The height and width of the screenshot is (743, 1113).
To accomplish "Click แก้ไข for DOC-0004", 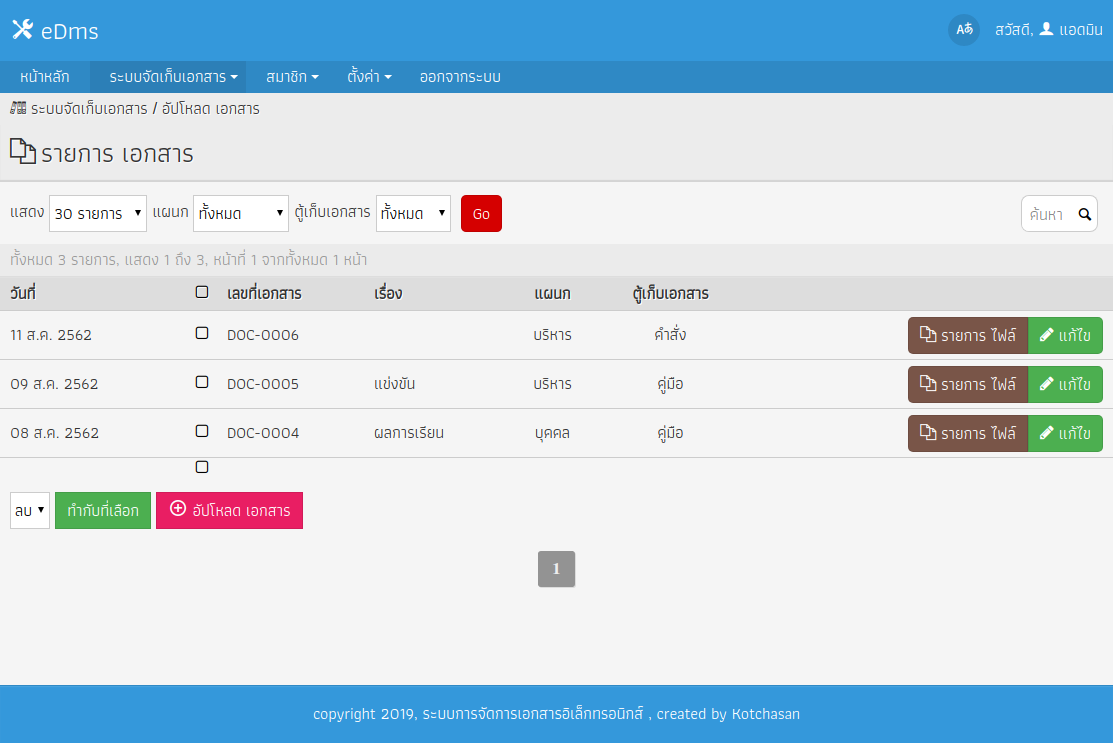I will pyautogui.click(x=1065, y=433).
